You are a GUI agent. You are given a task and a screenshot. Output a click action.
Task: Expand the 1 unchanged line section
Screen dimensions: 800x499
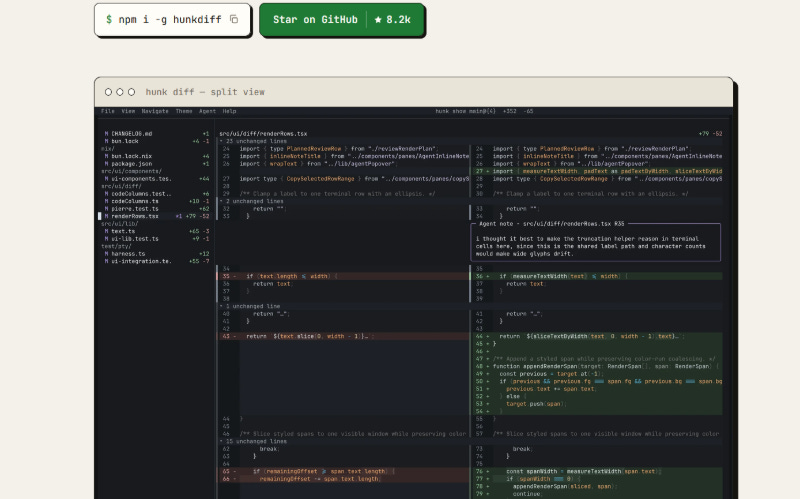point(251,307)
